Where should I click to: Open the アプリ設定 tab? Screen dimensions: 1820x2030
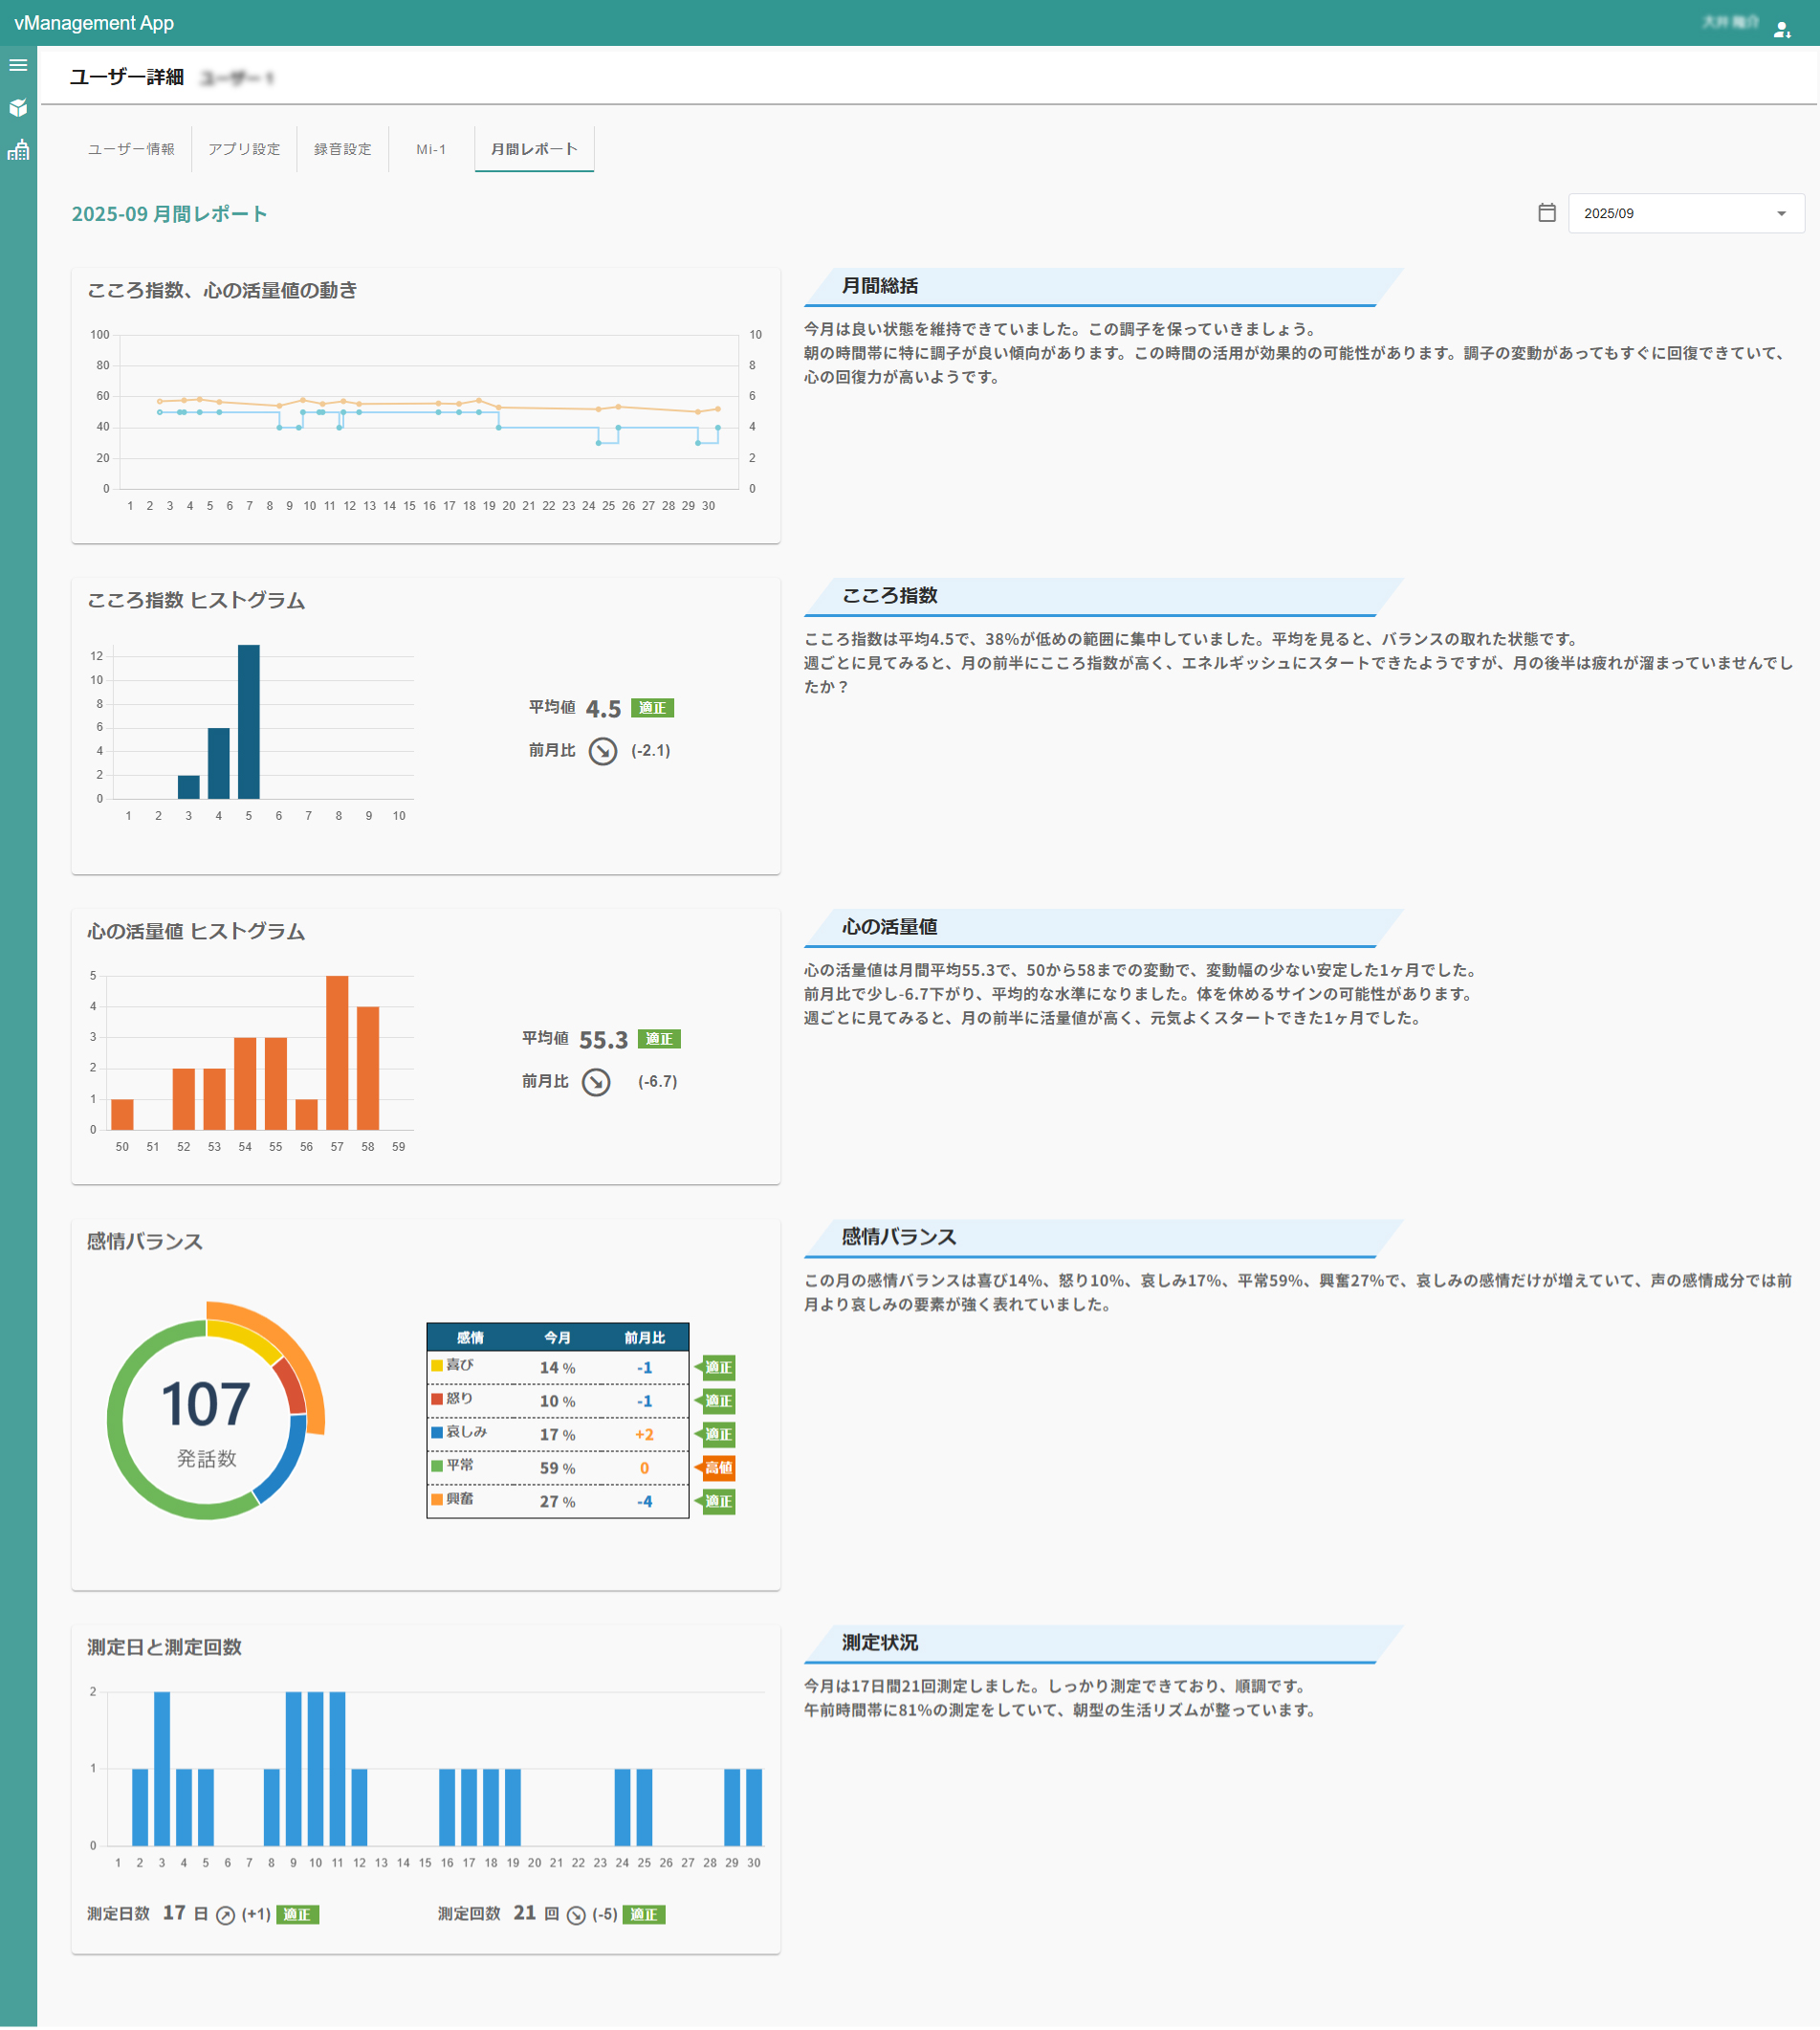tap(244, 148)
